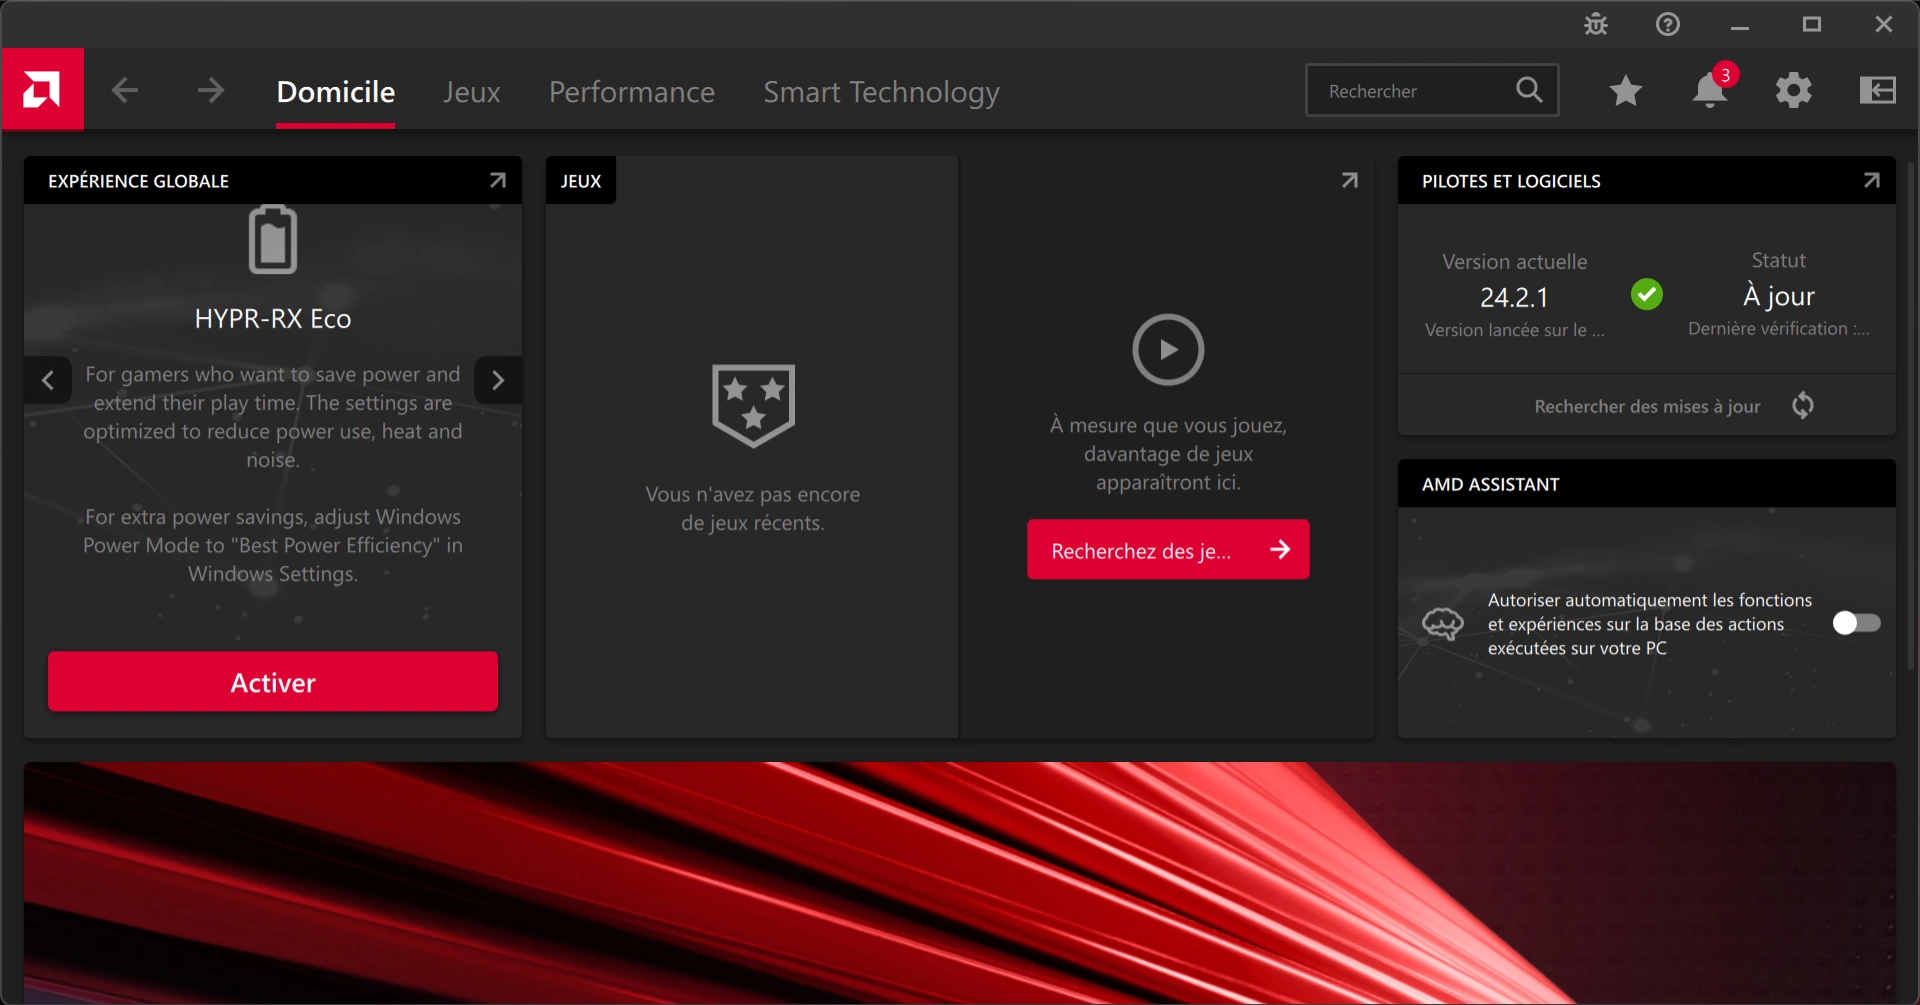The height and width of the screenshot is (1005, 1920).
Task: Click the À jour status text
Action: click(1779, 295)
